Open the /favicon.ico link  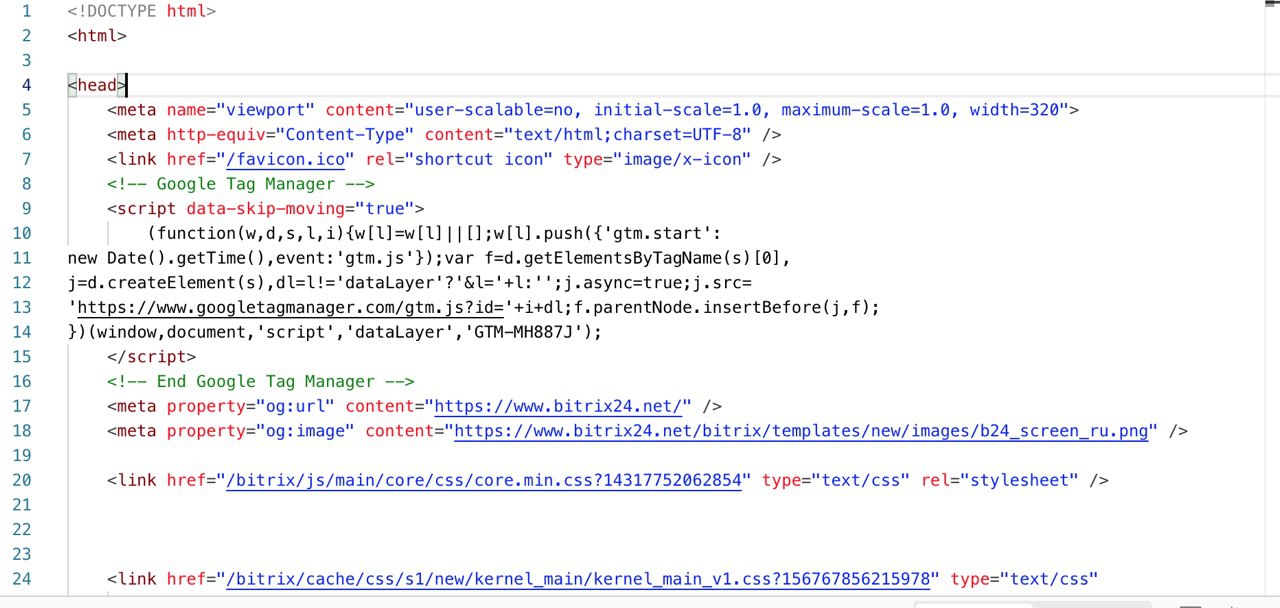point(291,159)
